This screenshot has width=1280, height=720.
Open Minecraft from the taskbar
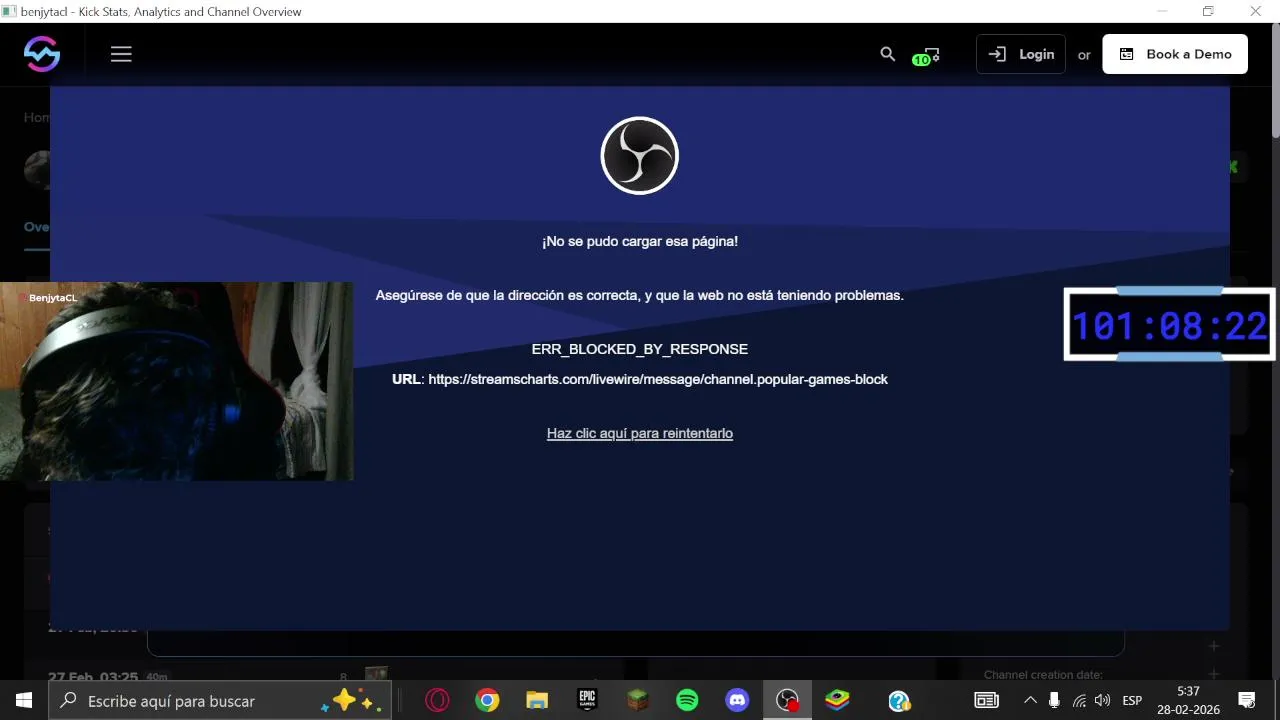point(637,700)
